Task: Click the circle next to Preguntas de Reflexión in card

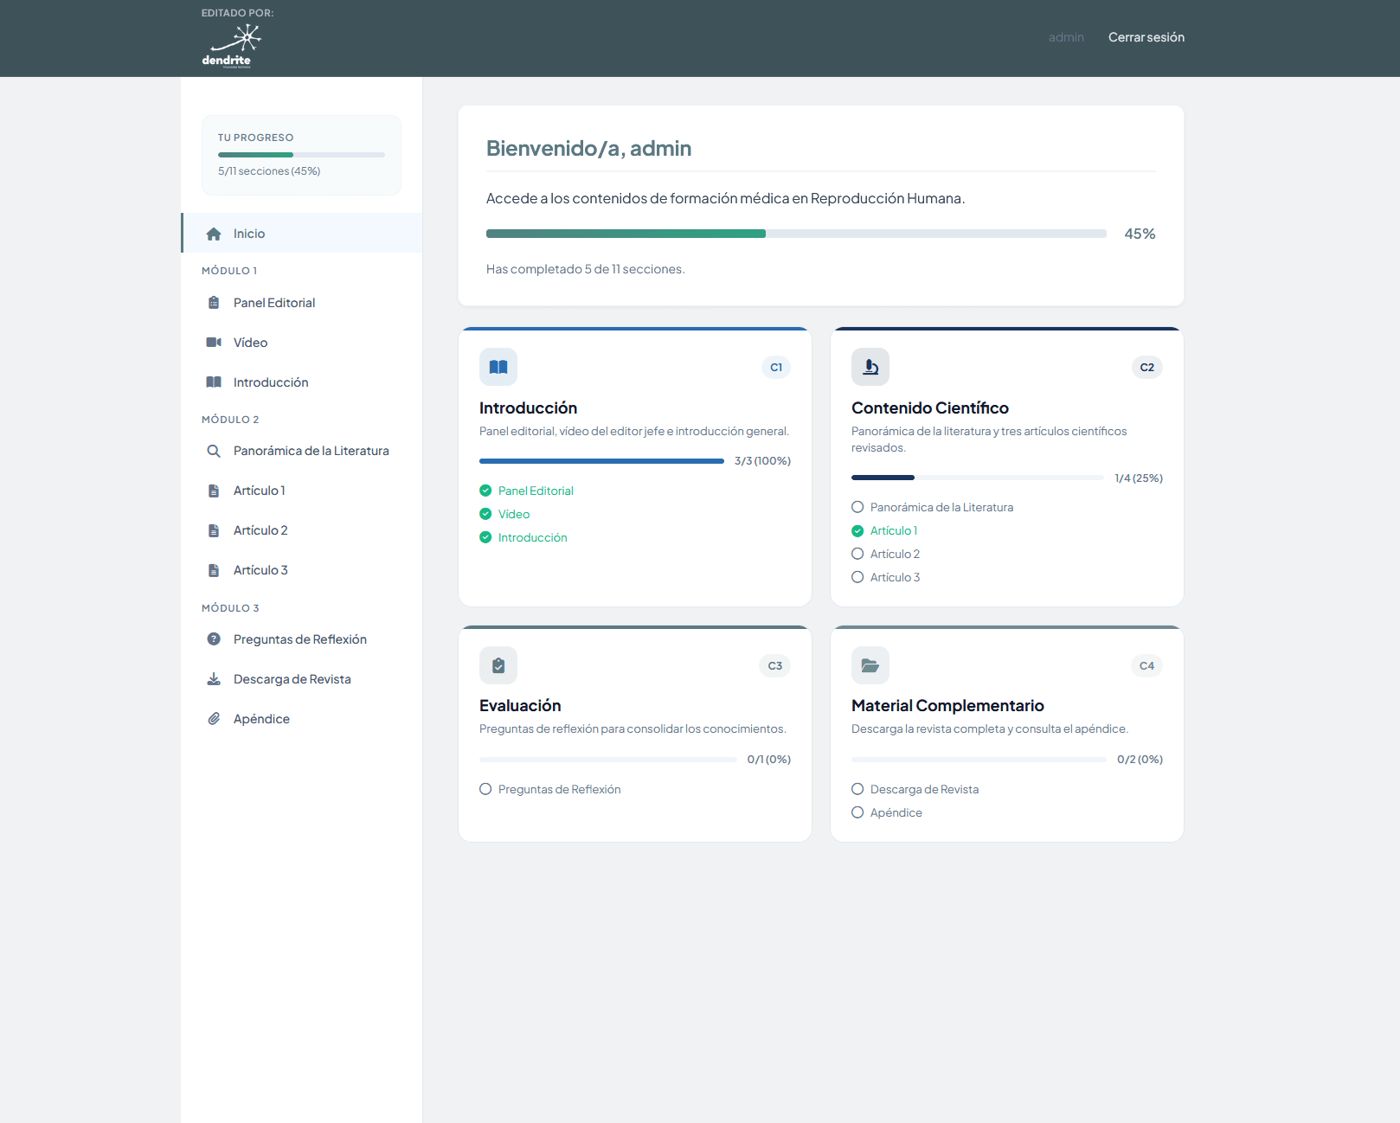Action: [485, 789]
